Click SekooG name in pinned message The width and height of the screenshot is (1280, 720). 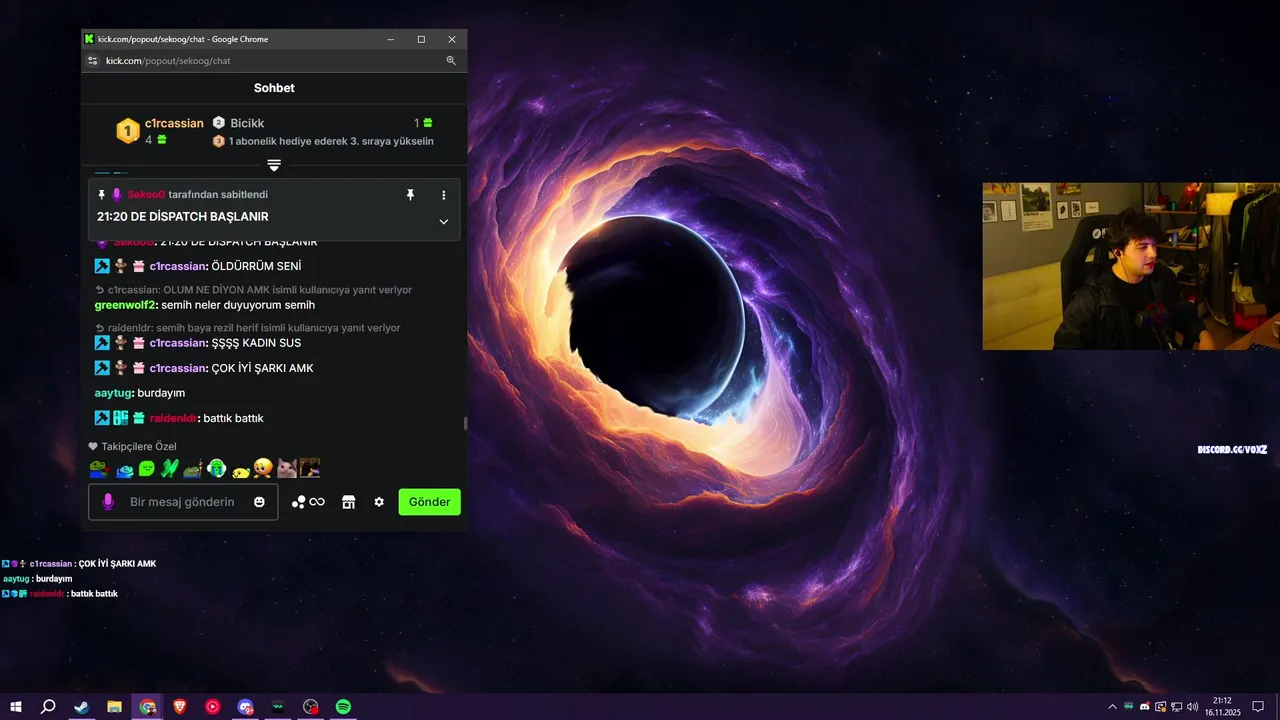click(x=146, y=195)
